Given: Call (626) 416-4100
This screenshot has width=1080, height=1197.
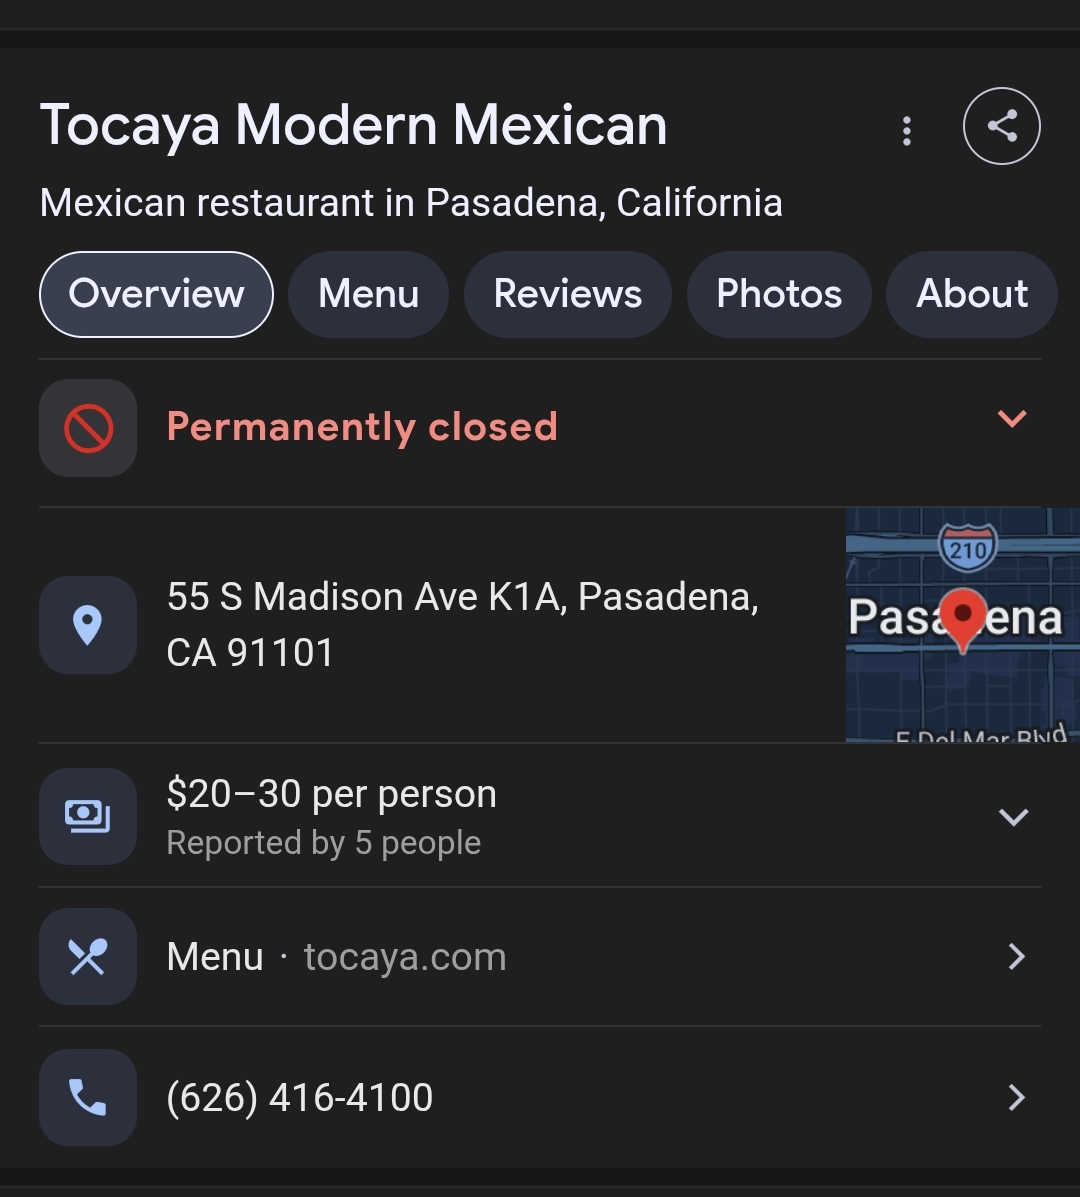Looking at the screenshot, I should click(x=300, y=1097).
